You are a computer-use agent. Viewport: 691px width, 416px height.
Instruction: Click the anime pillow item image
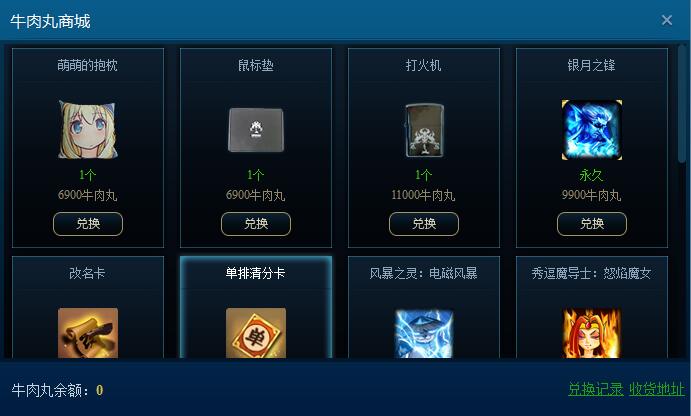(88, 130)
